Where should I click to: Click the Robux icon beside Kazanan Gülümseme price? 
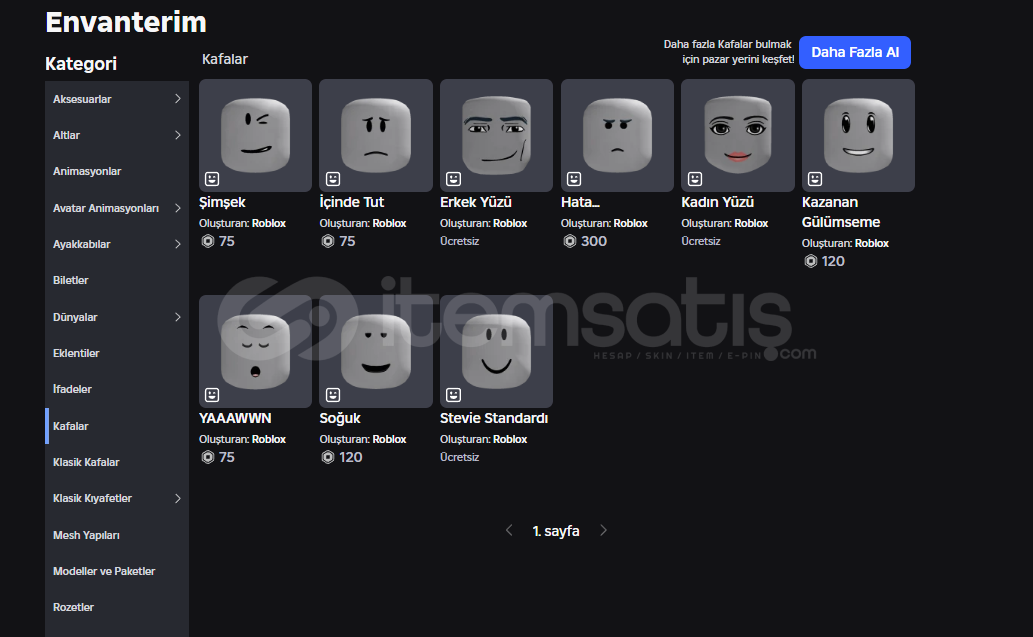[x=811, y=262]
